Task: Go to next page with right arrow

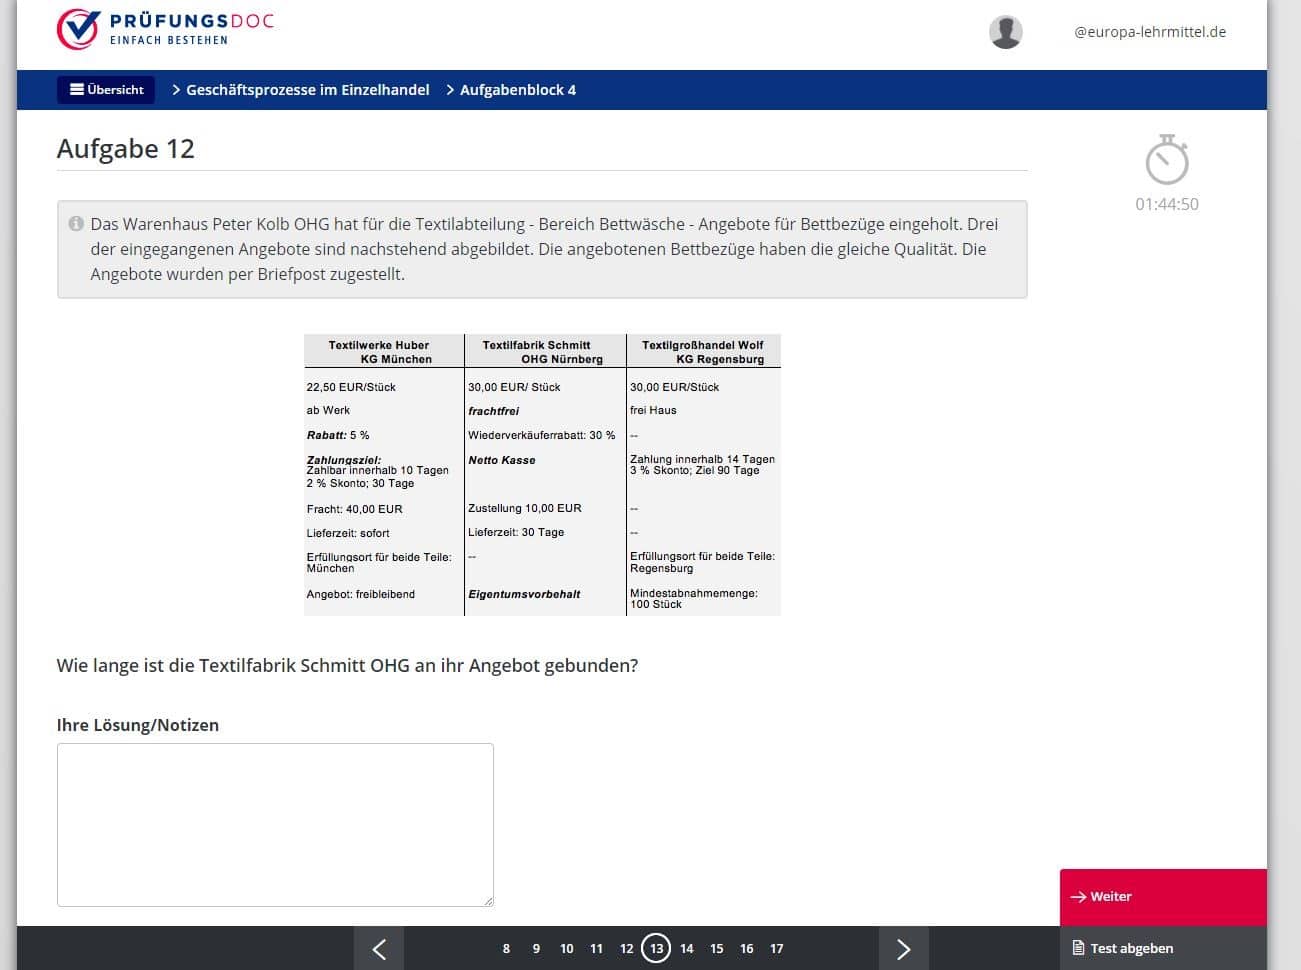Action: coord(903,948)
